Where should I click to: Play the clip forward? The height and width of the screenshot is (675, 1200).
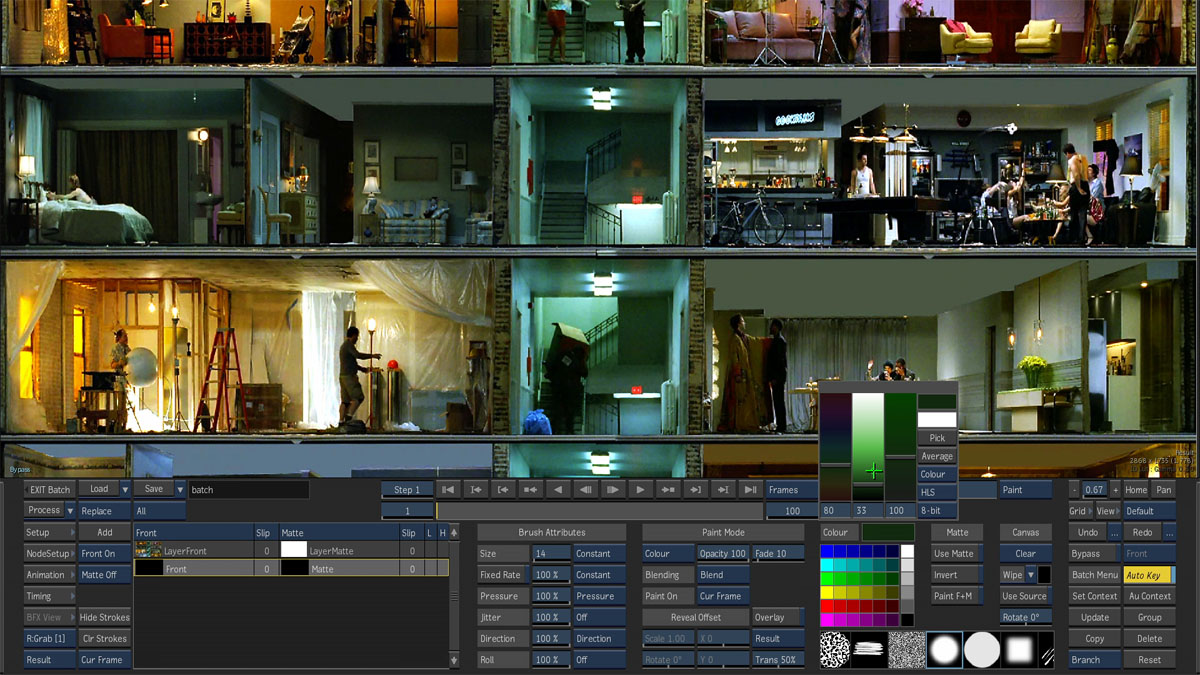pyautogui.click(x=640, y=490)
